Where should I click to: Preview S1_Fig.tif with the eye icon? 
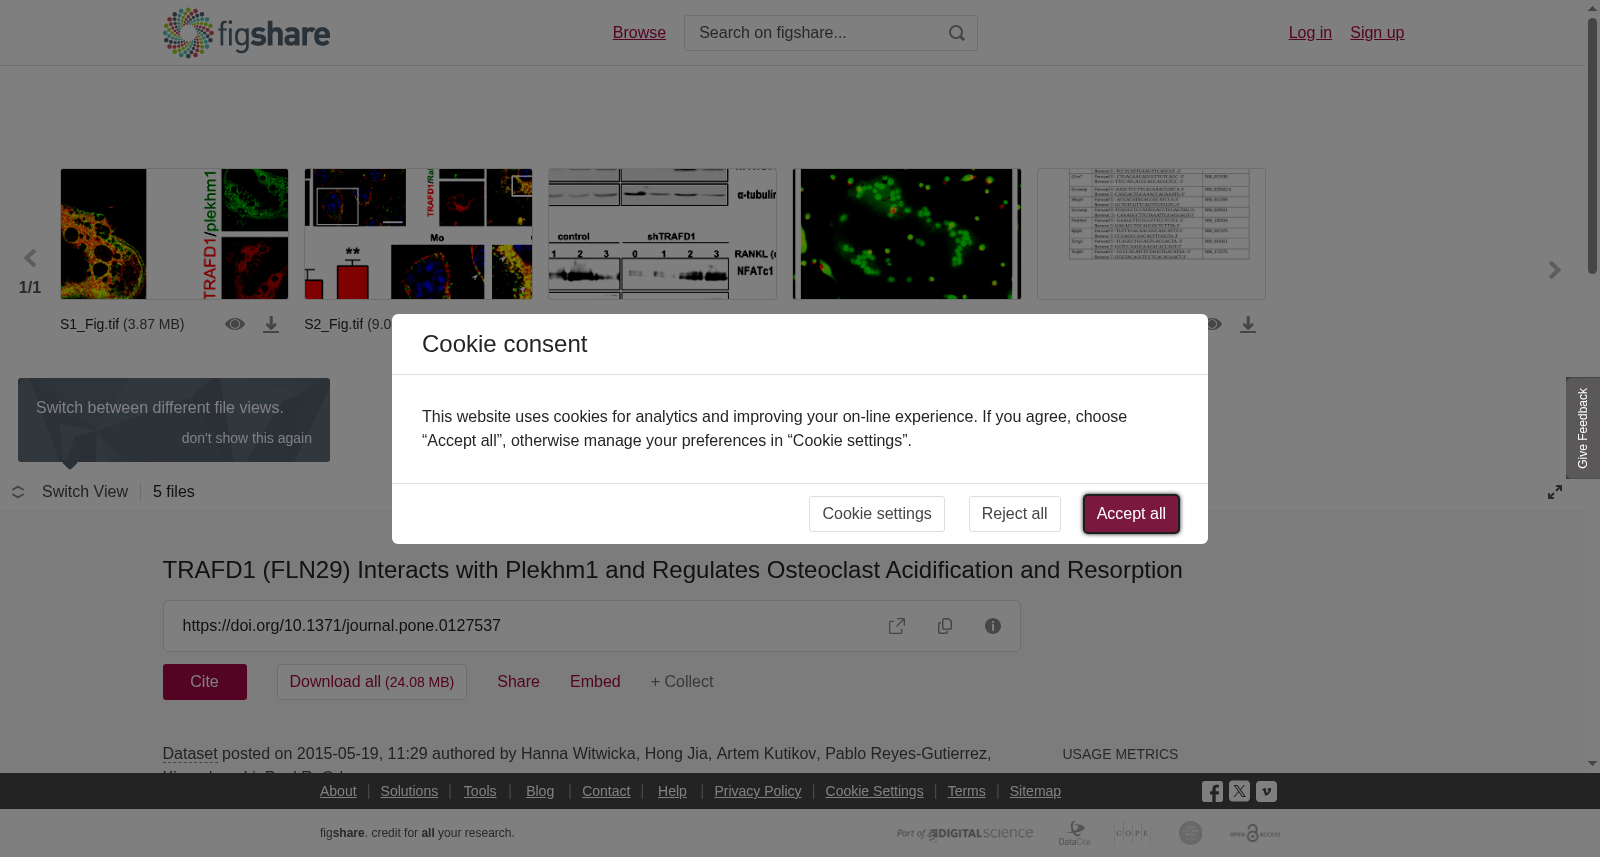(235, 324)
